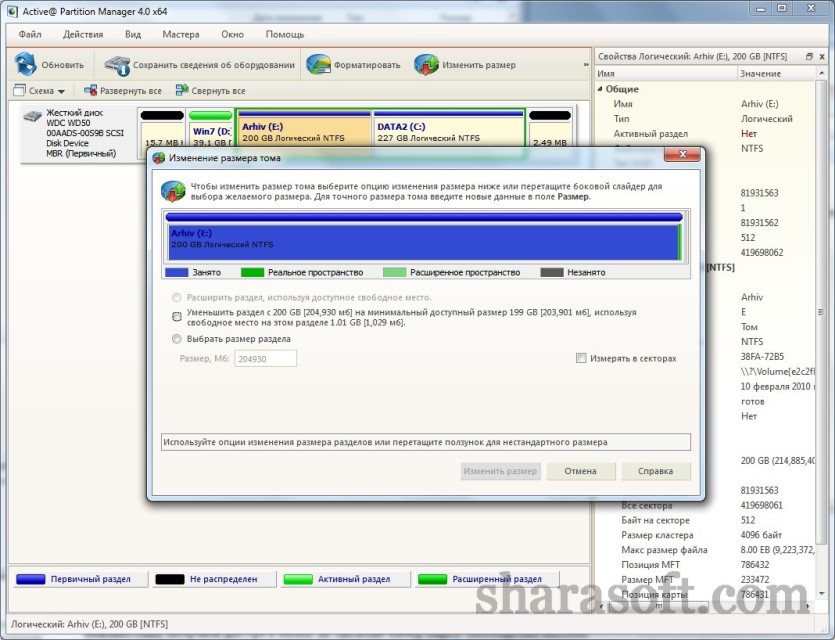Click the Свернуть все icon
This screenshot has width=835, height=640.
[182, 91]
